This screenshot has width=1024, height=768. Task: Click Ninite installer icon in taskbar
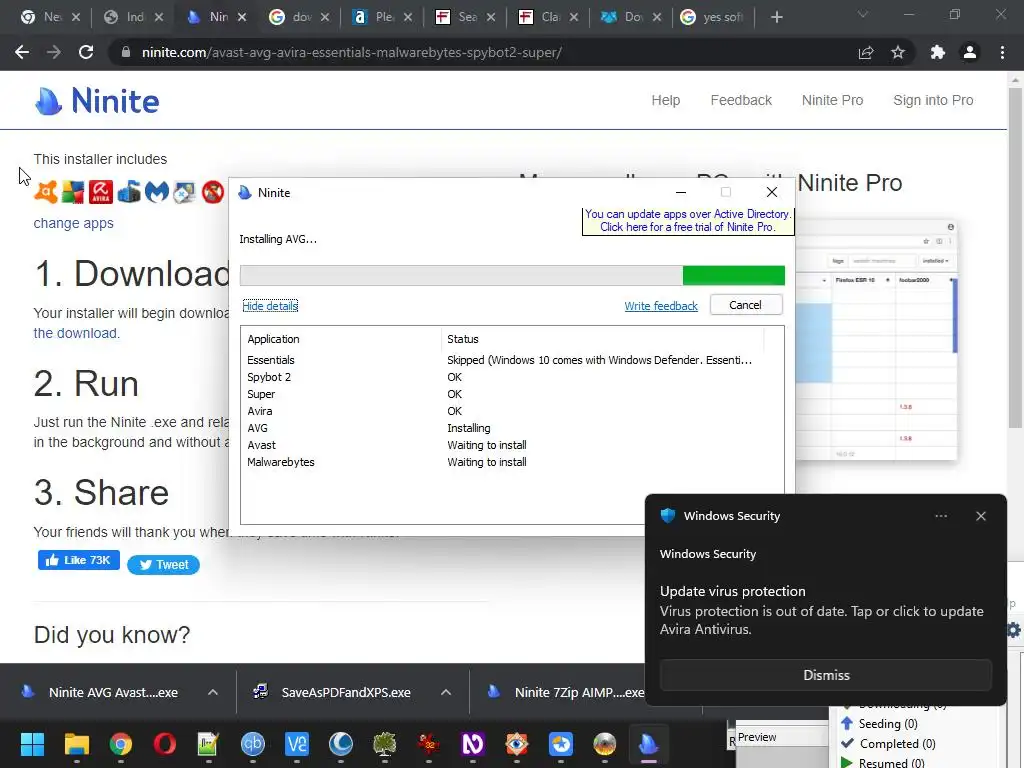(x=648, y=744)
